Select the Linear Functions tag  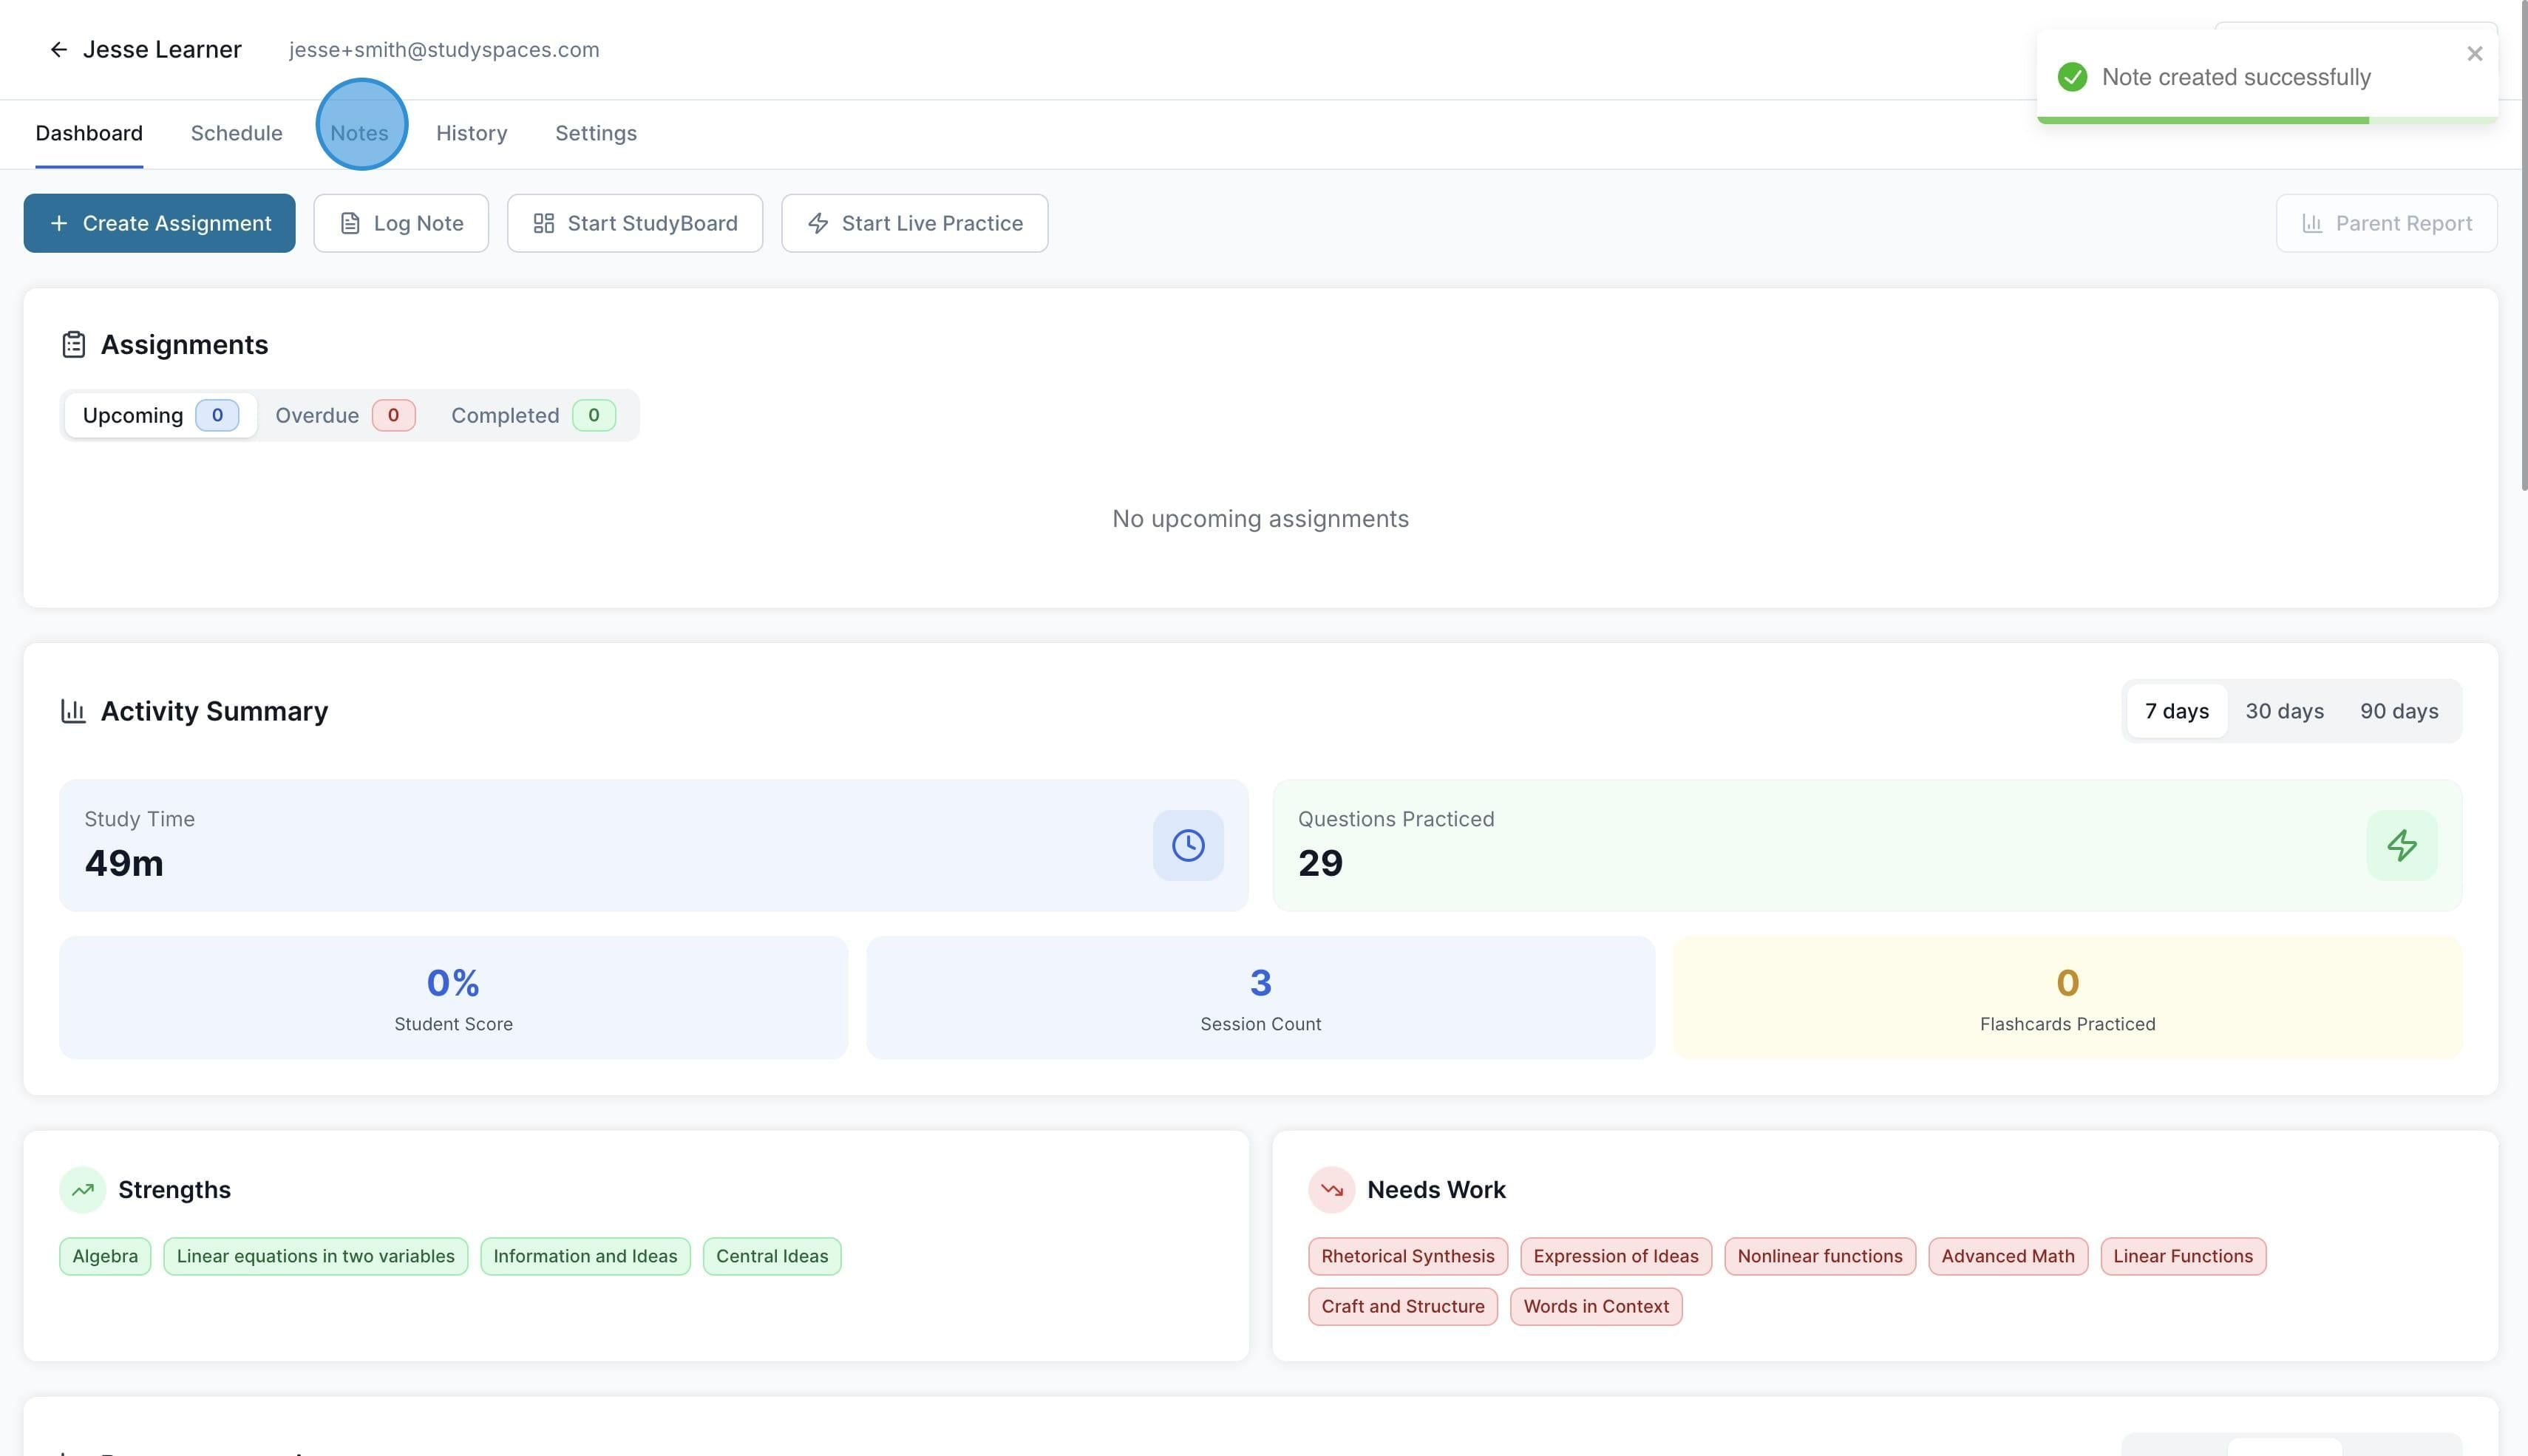tap(2183, 1256)
